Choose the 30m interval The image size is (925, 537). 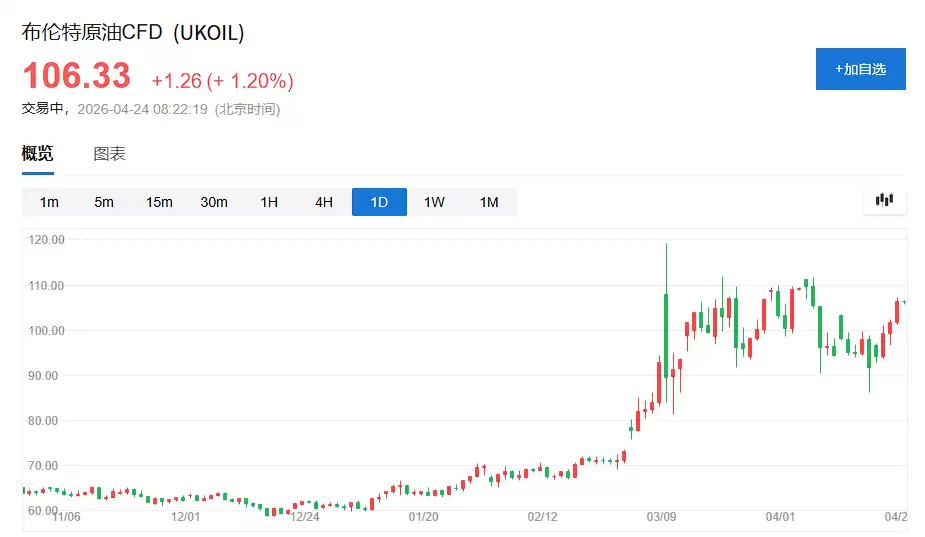point(214,202)
